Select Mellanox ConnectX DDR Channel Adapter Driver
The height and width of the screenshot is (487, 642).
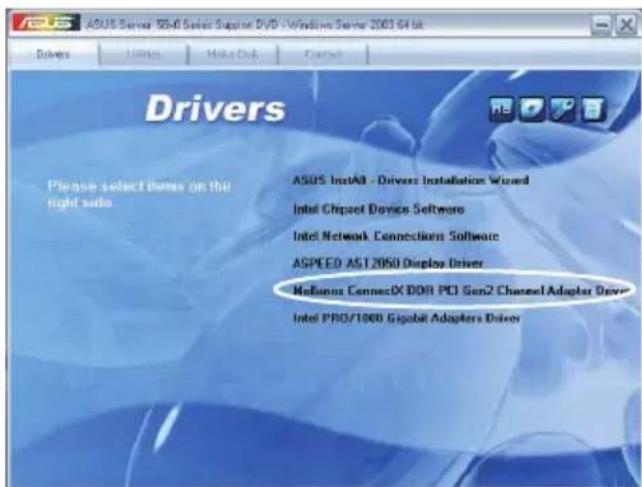(x=461, y=290)
